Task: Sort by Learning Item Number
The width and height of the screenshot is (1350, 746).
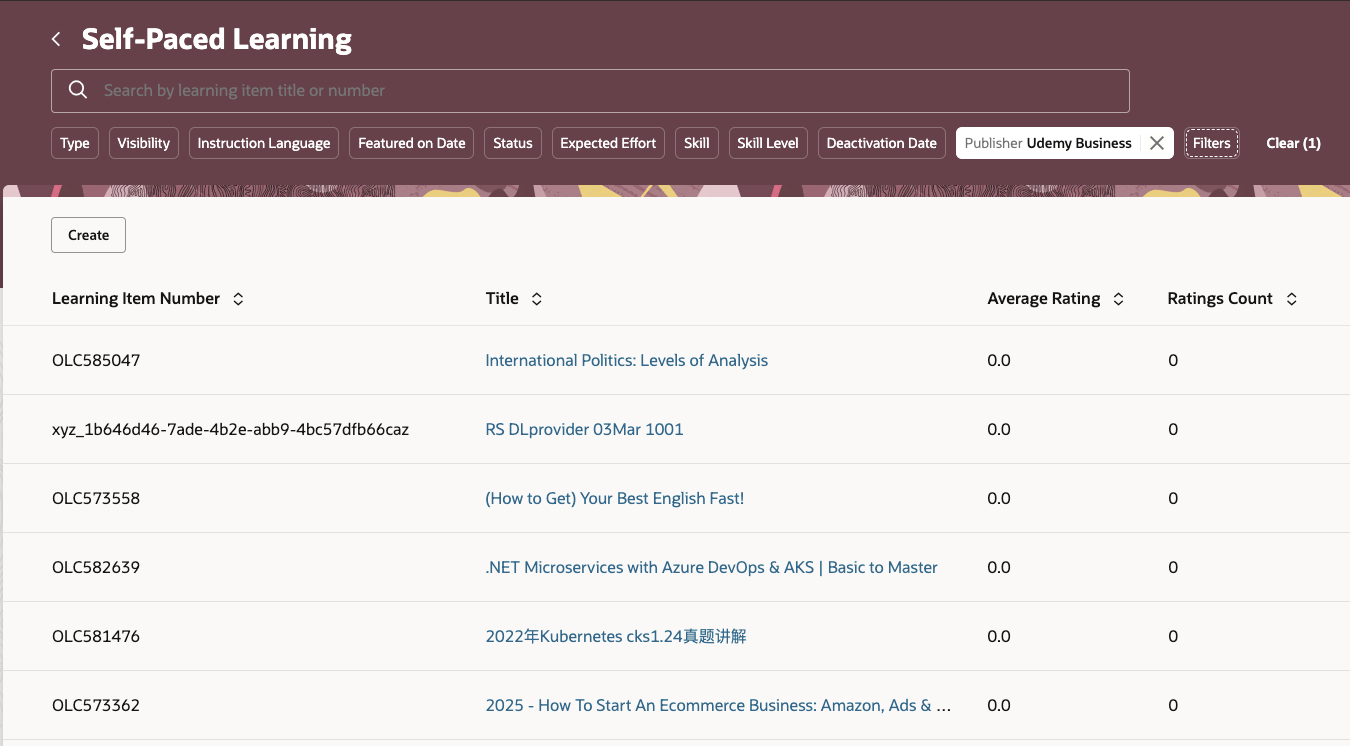Action: pos(238,299)
